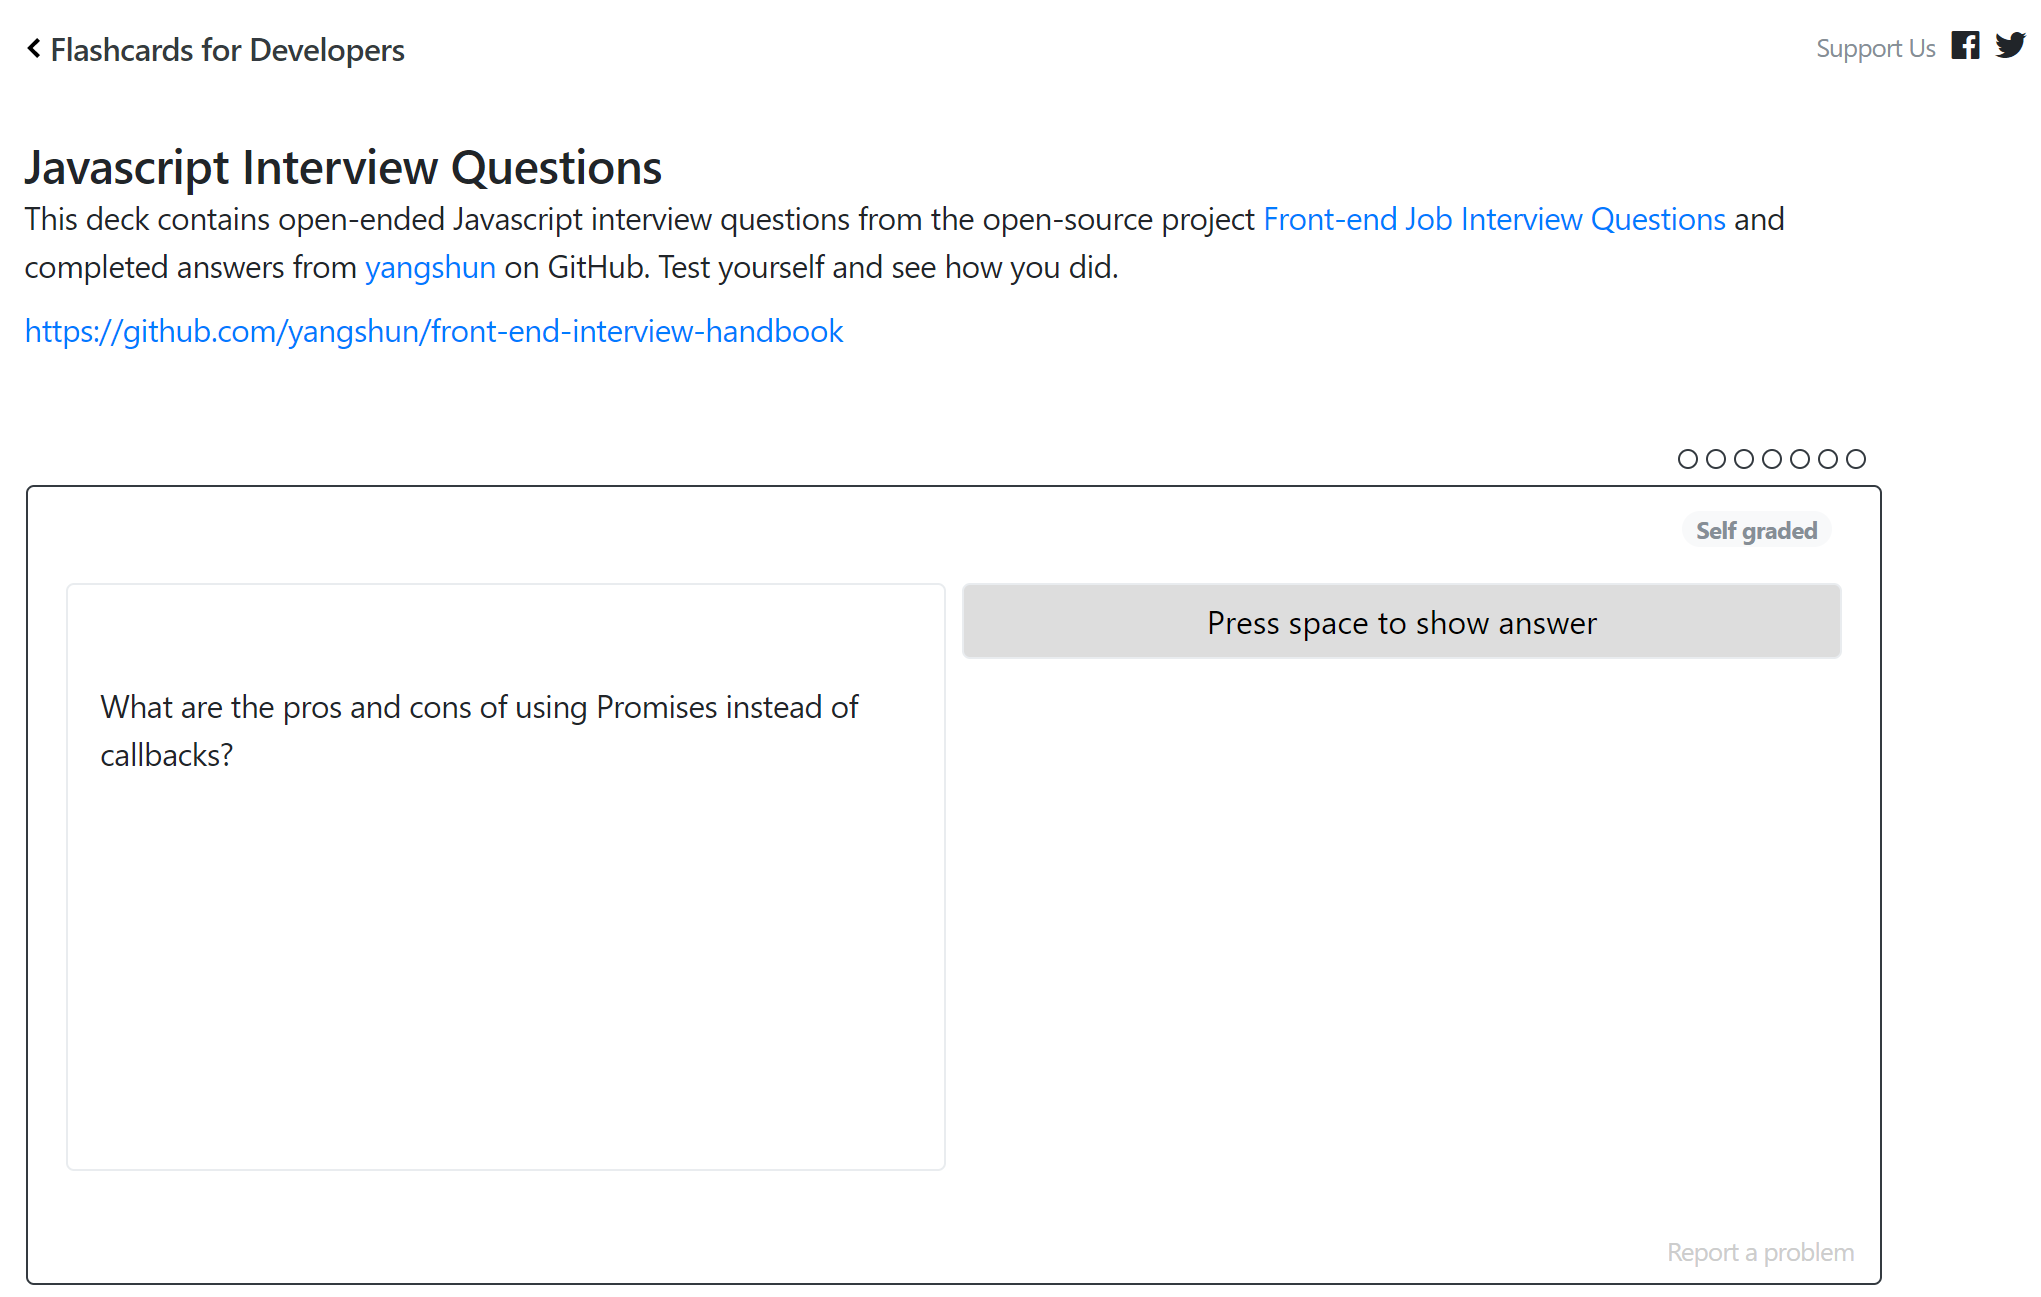Select the second progress circle
The image size is (2041, 1297).
[x=1716, y=459]
